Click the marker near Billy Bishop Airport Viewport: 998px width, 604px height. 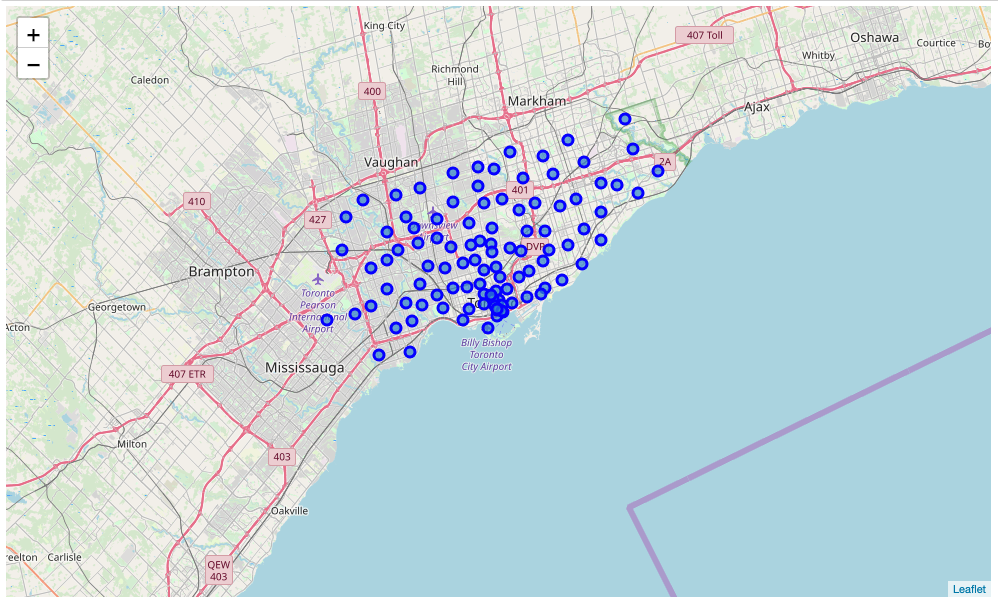(x=489, y=327)
